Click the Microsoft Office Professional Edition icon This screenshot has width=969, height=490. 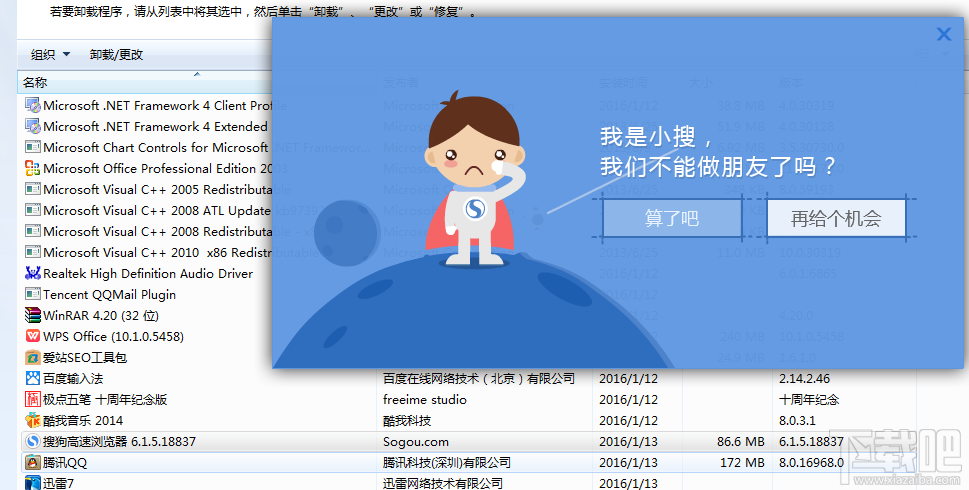32,169
